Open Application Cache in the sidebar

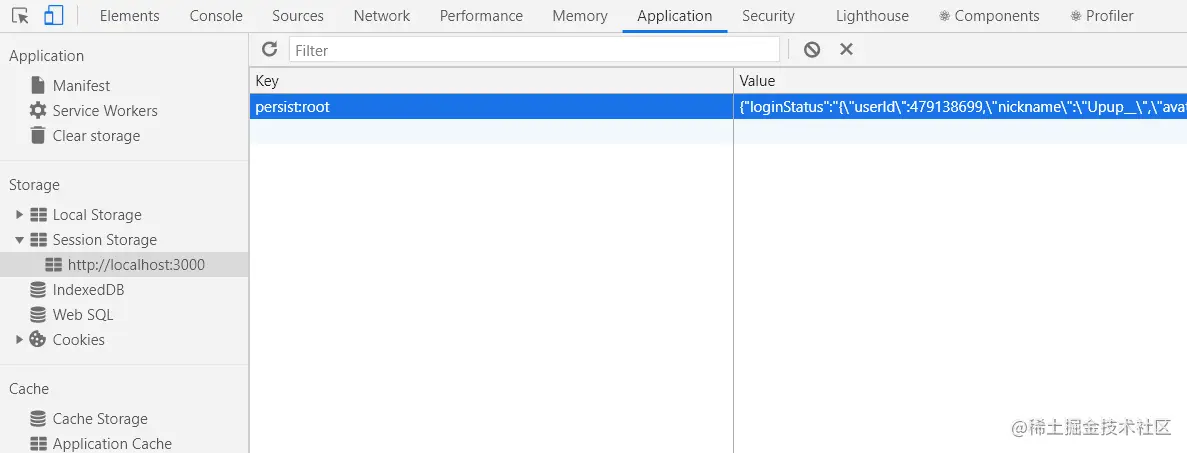[112, 444]
